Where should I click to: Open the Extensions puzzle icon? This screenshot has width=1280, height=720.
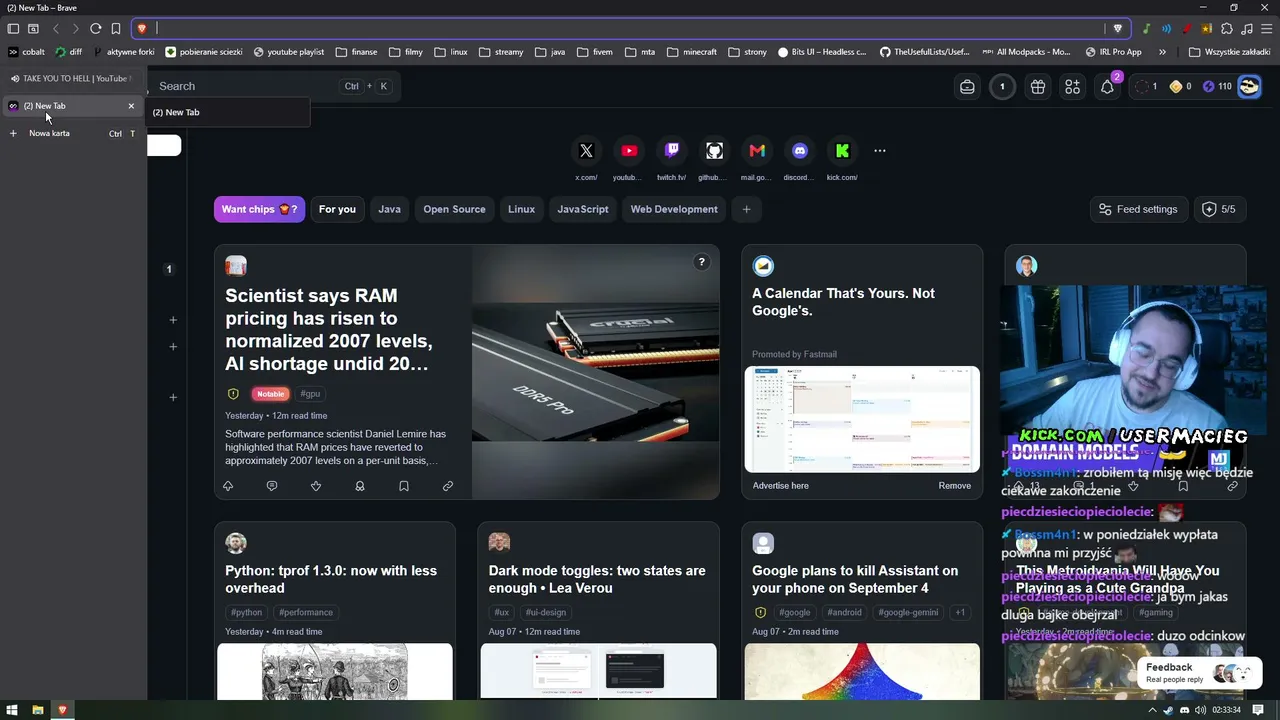click(x=1227, y=29)
